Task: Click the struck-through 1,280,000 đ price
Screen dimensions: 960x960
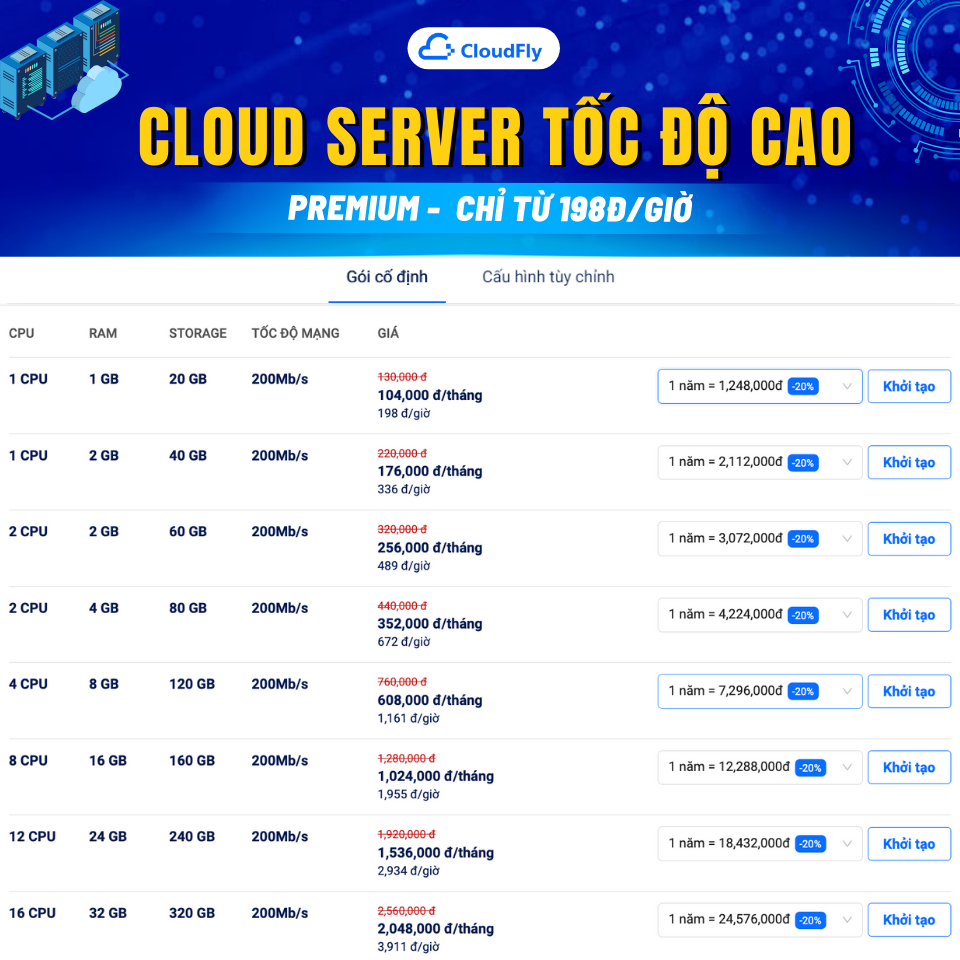Action: [x=406, y=758]
